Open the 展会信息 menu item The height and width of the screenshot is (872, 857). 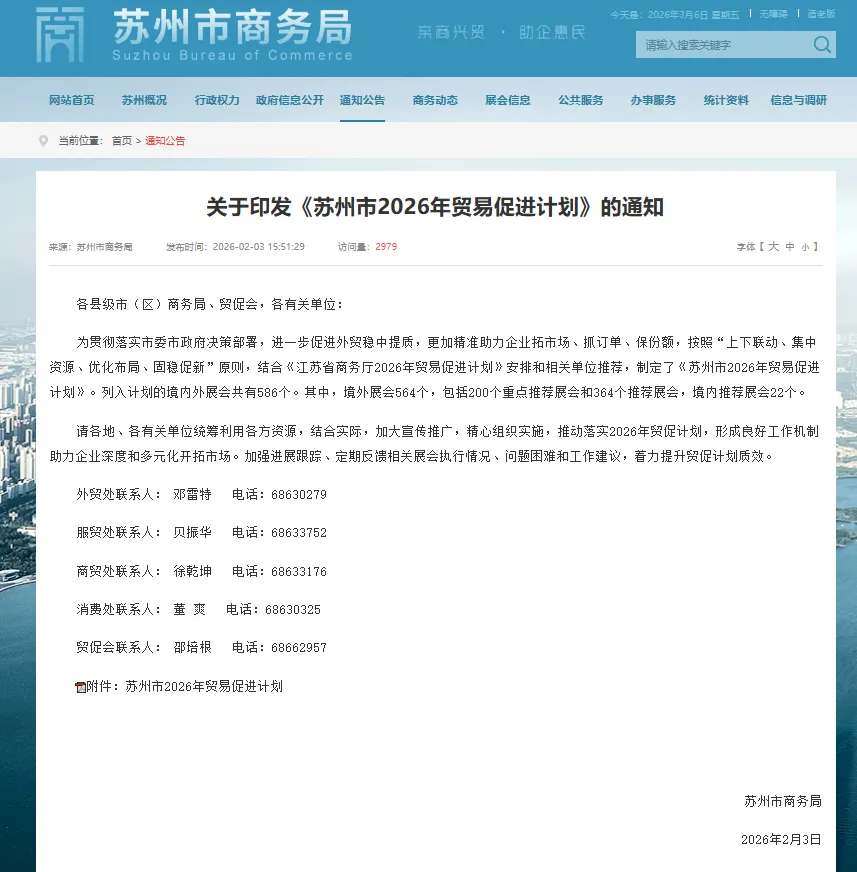tap(508, 100)
